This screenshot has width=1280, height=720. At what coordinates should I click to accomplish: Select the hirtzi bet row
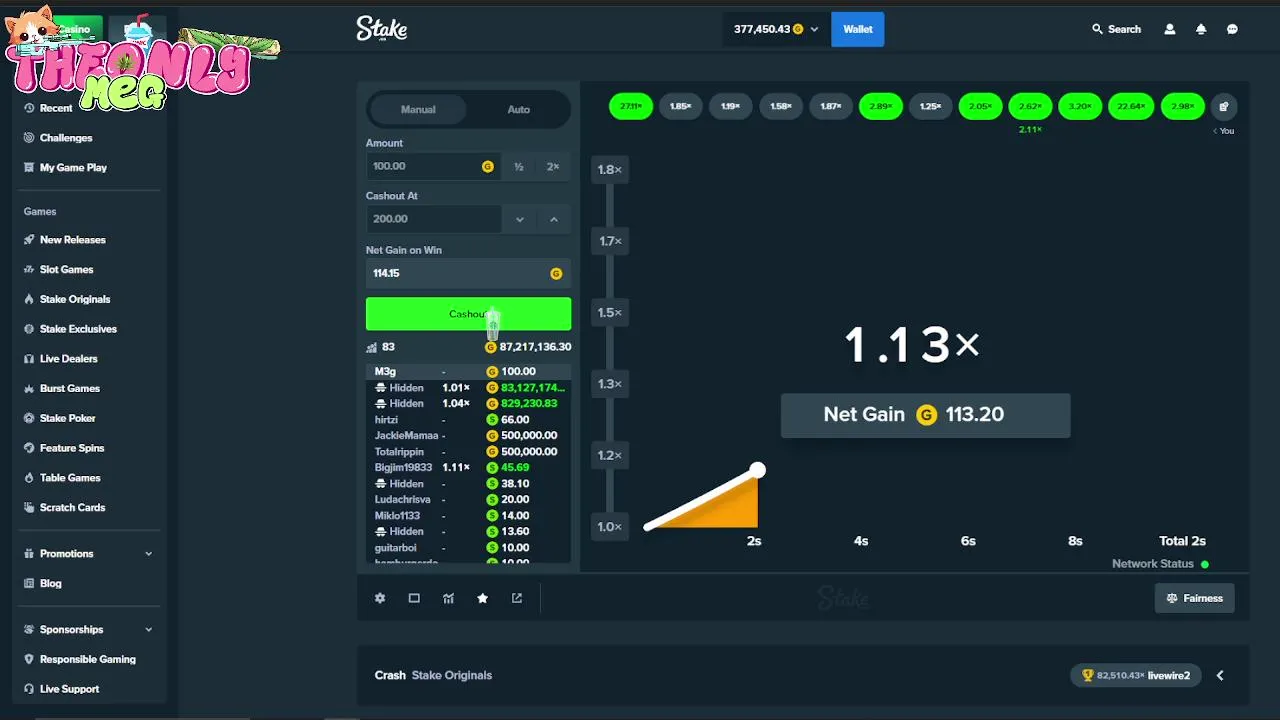(468, 420)
